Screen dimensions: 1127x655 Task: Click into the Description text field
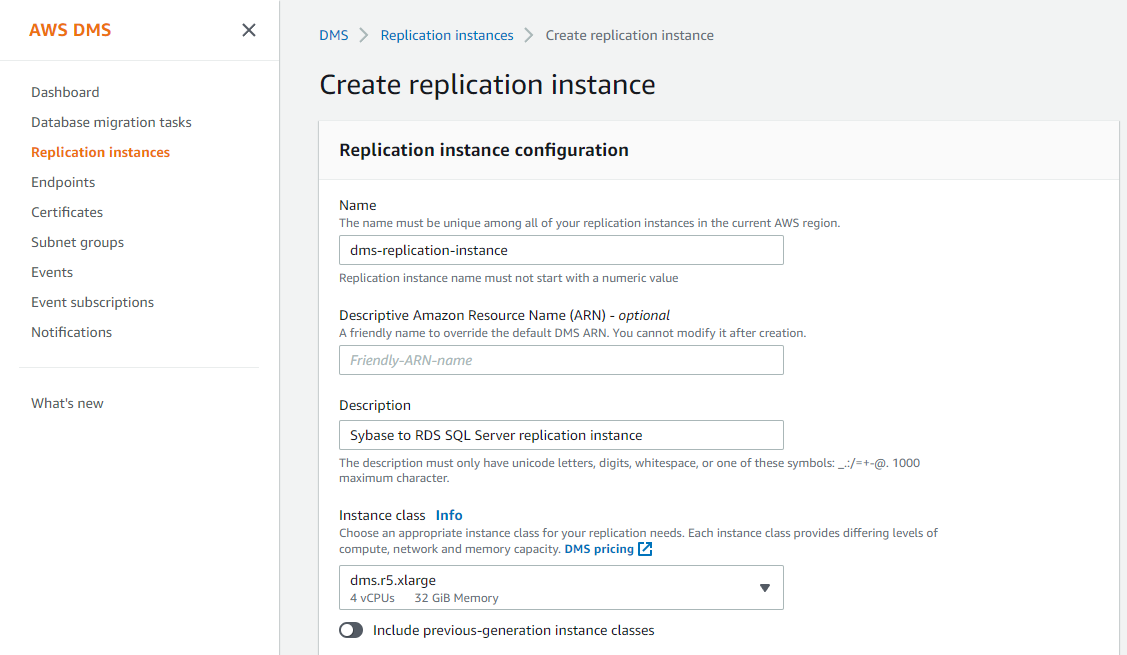point(561,435)
